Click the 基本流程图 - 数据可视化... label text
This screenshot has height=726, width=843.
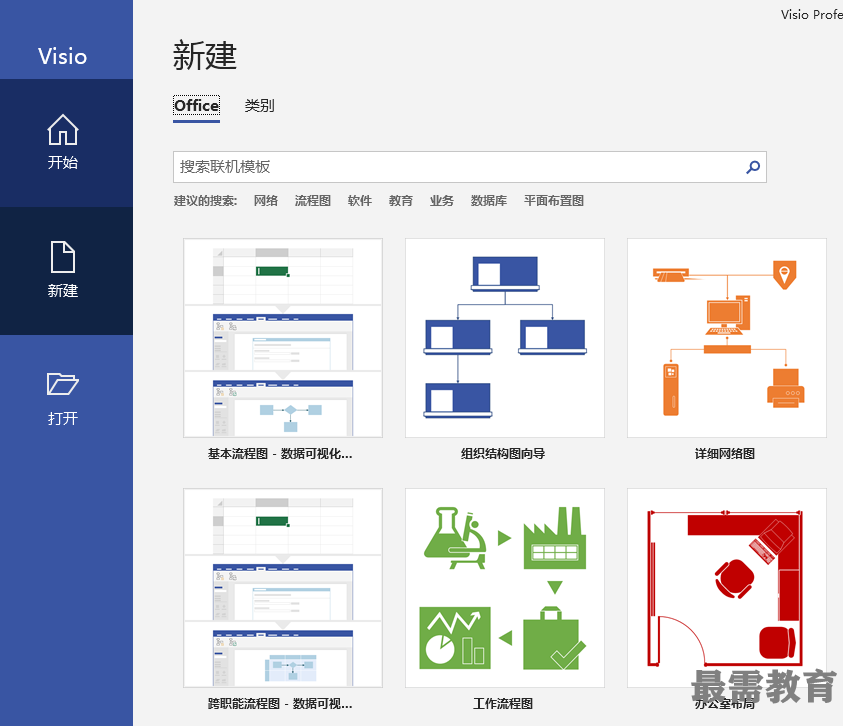coord(280,454)
